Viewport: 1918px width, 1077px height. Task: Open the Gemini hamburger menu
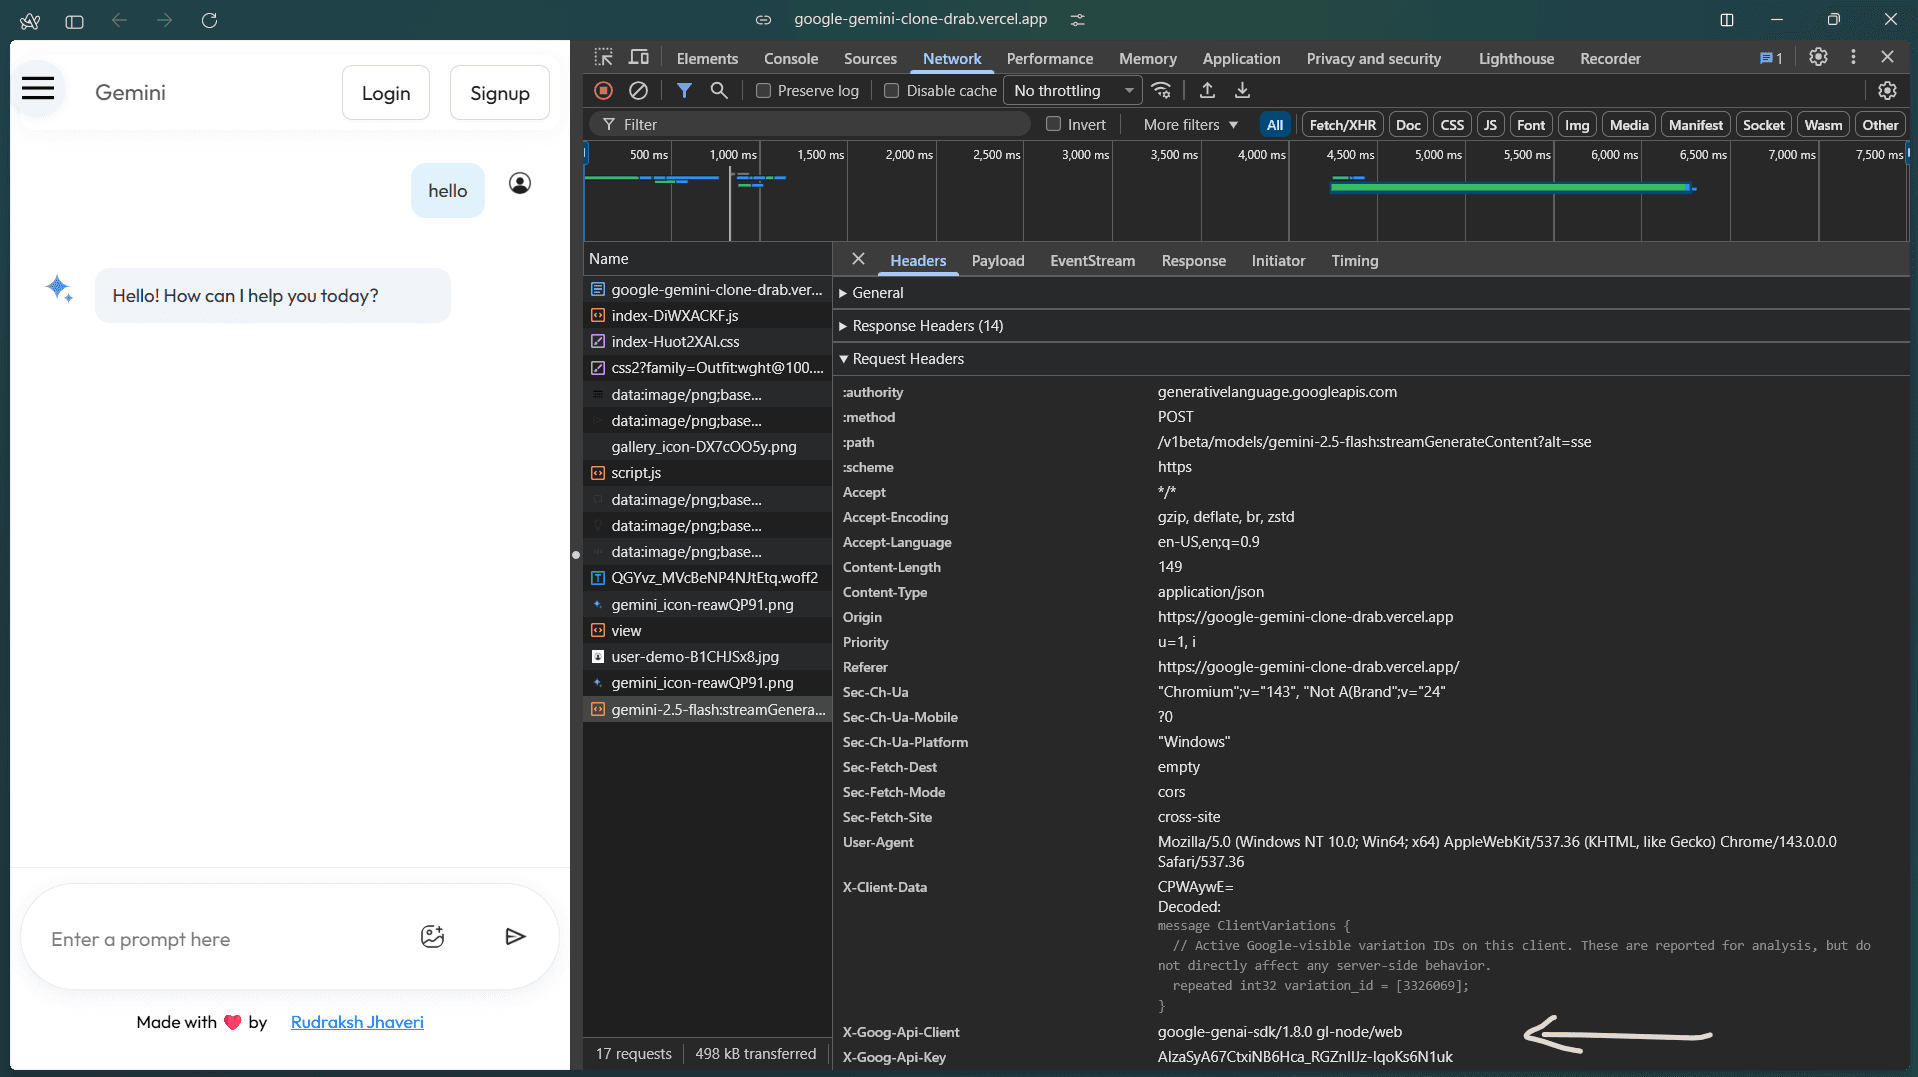tap(37, 88)
